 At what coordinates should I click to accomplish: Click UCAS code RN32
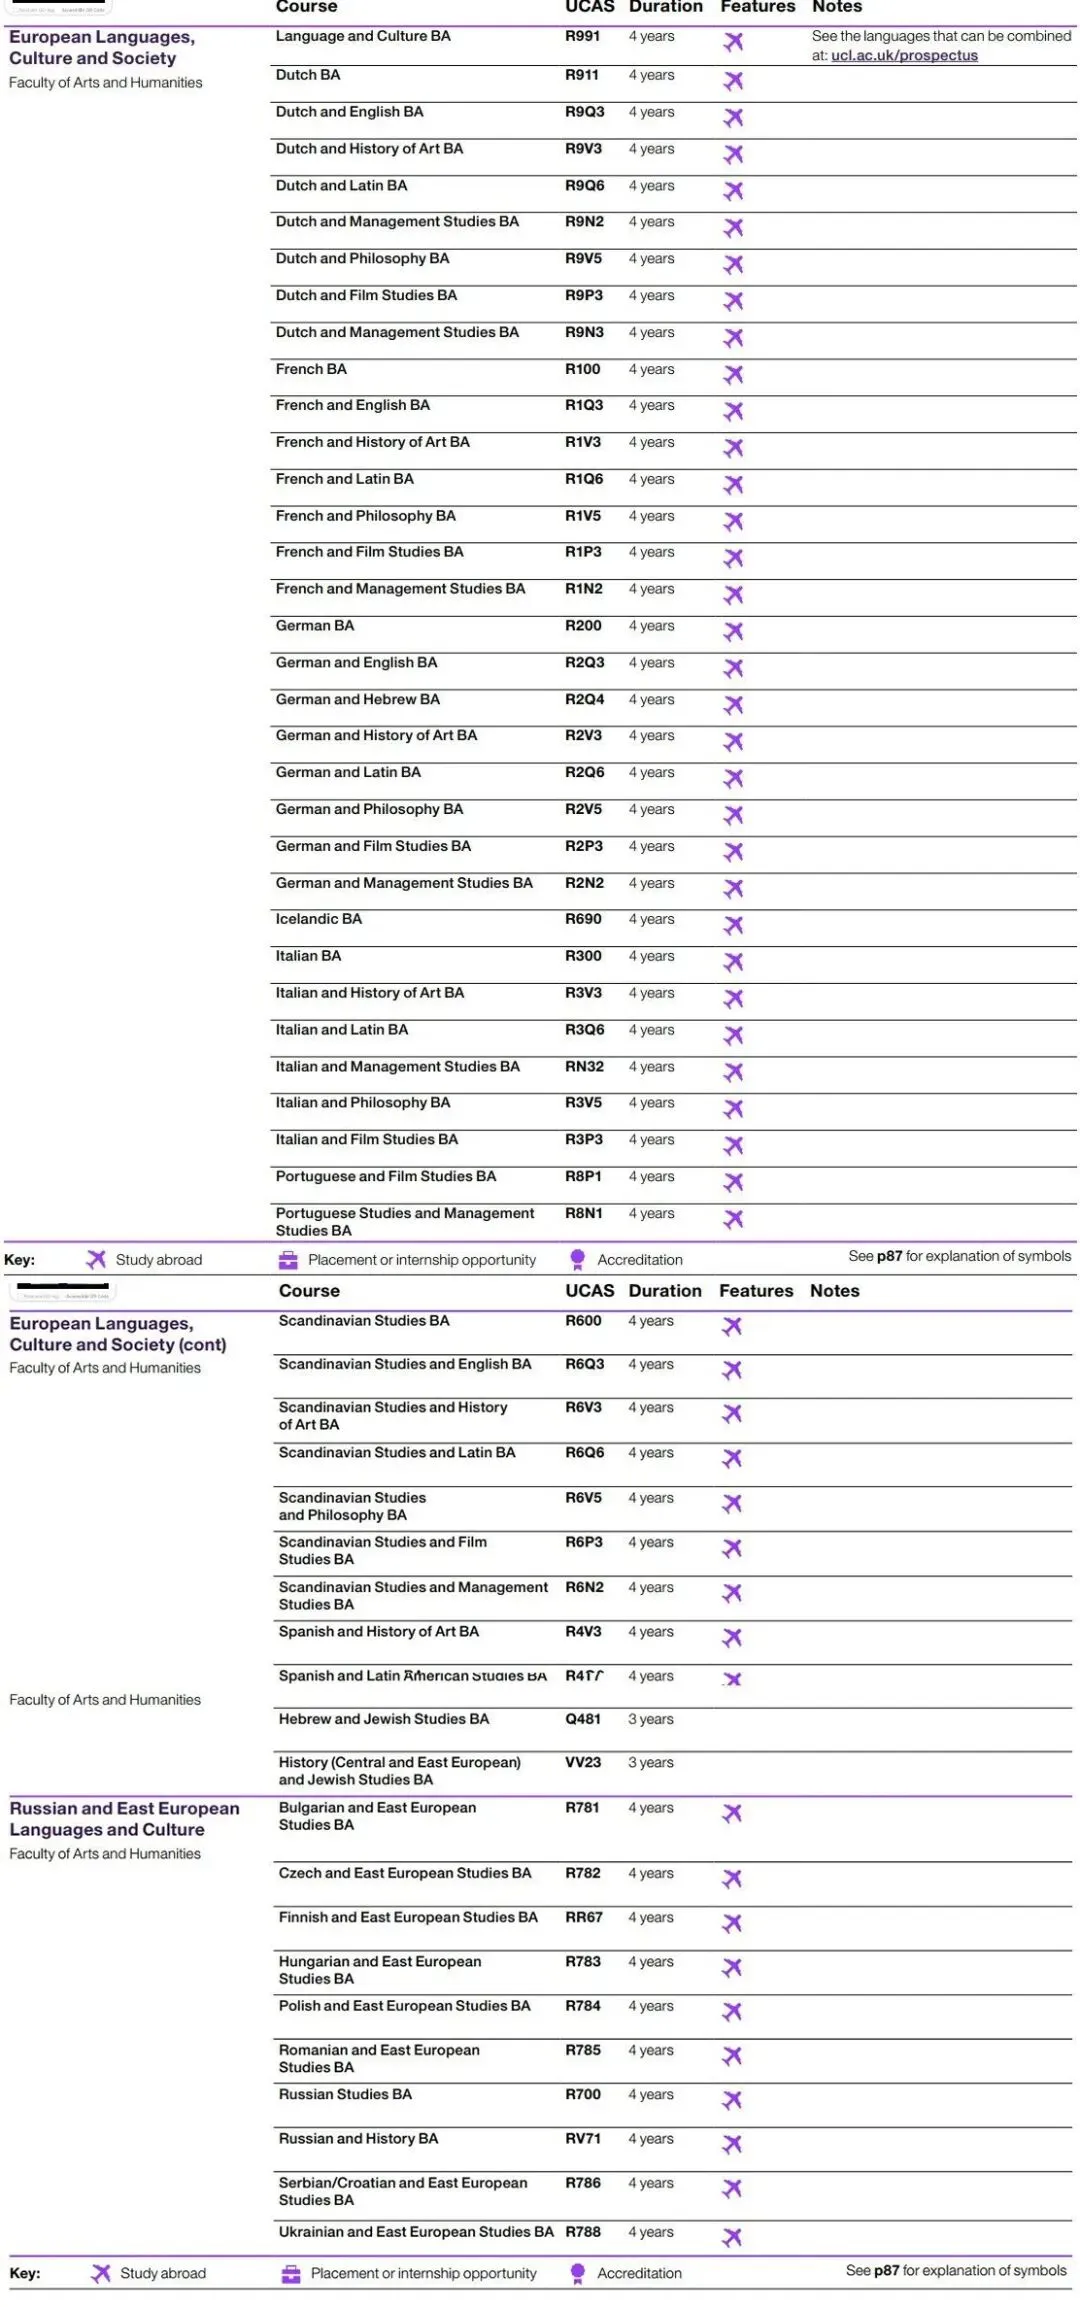click(x=584, y=1067)
